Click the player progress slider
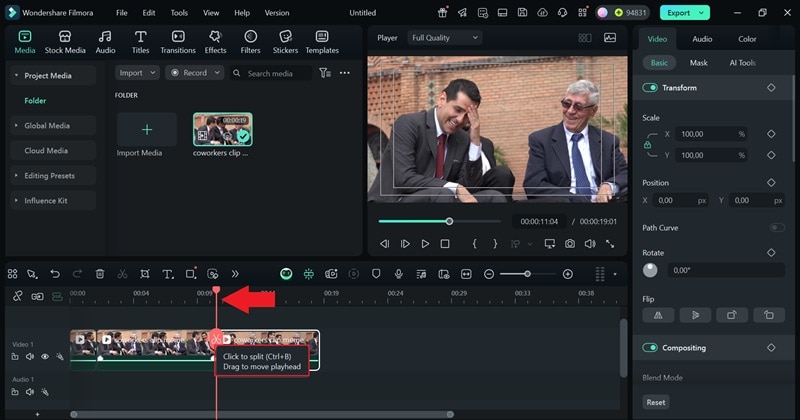 (x=440, y=221)
